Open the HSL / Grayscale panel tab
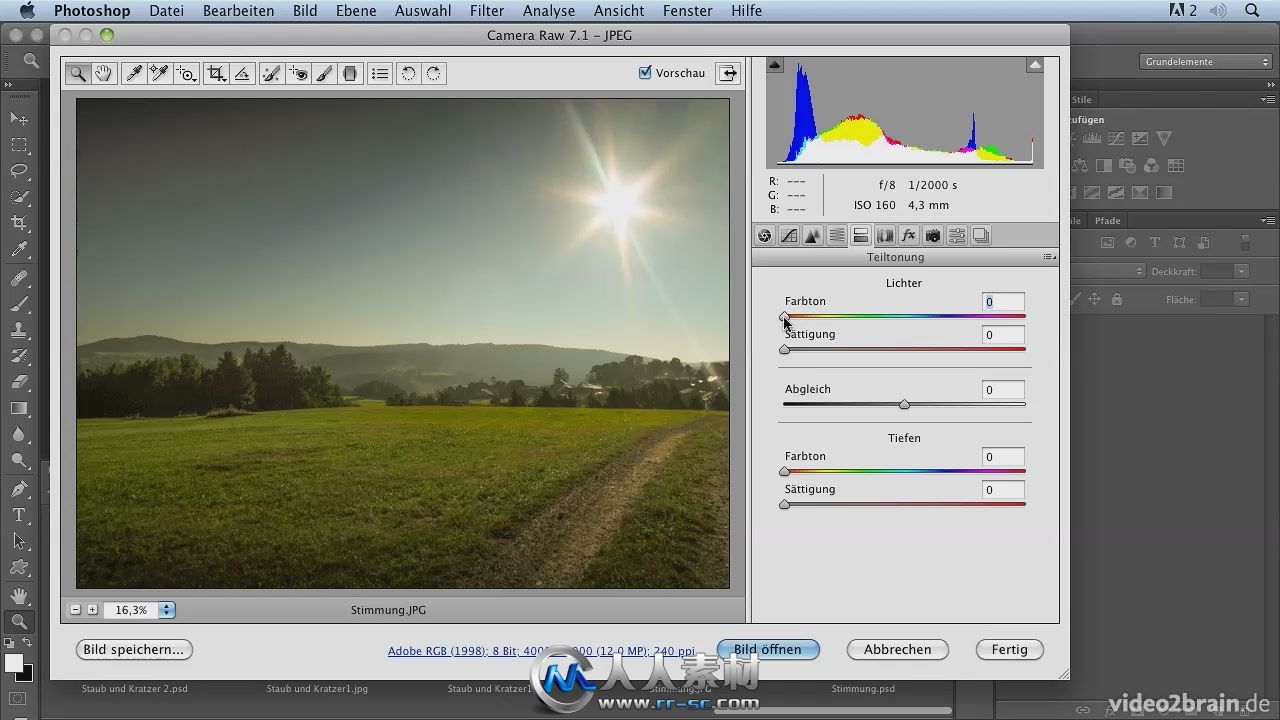 837,236
